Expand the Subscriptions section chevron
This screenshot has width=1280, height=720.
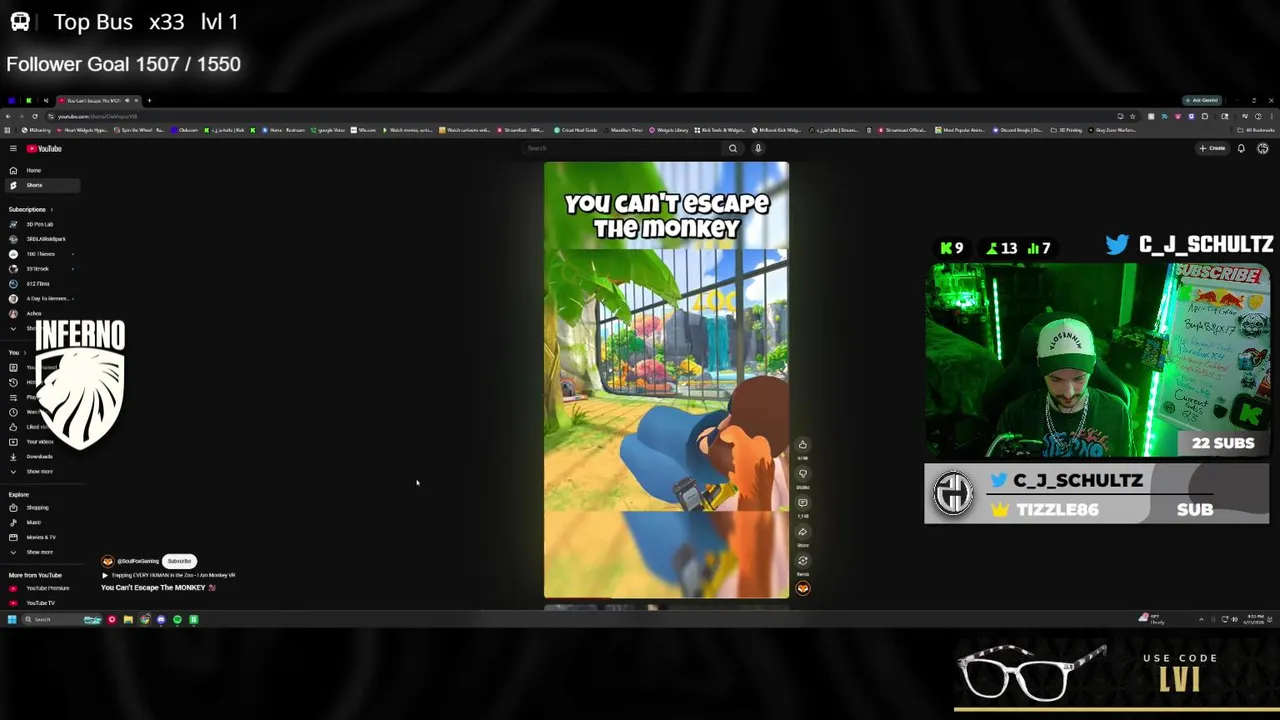tap(51, 209)
